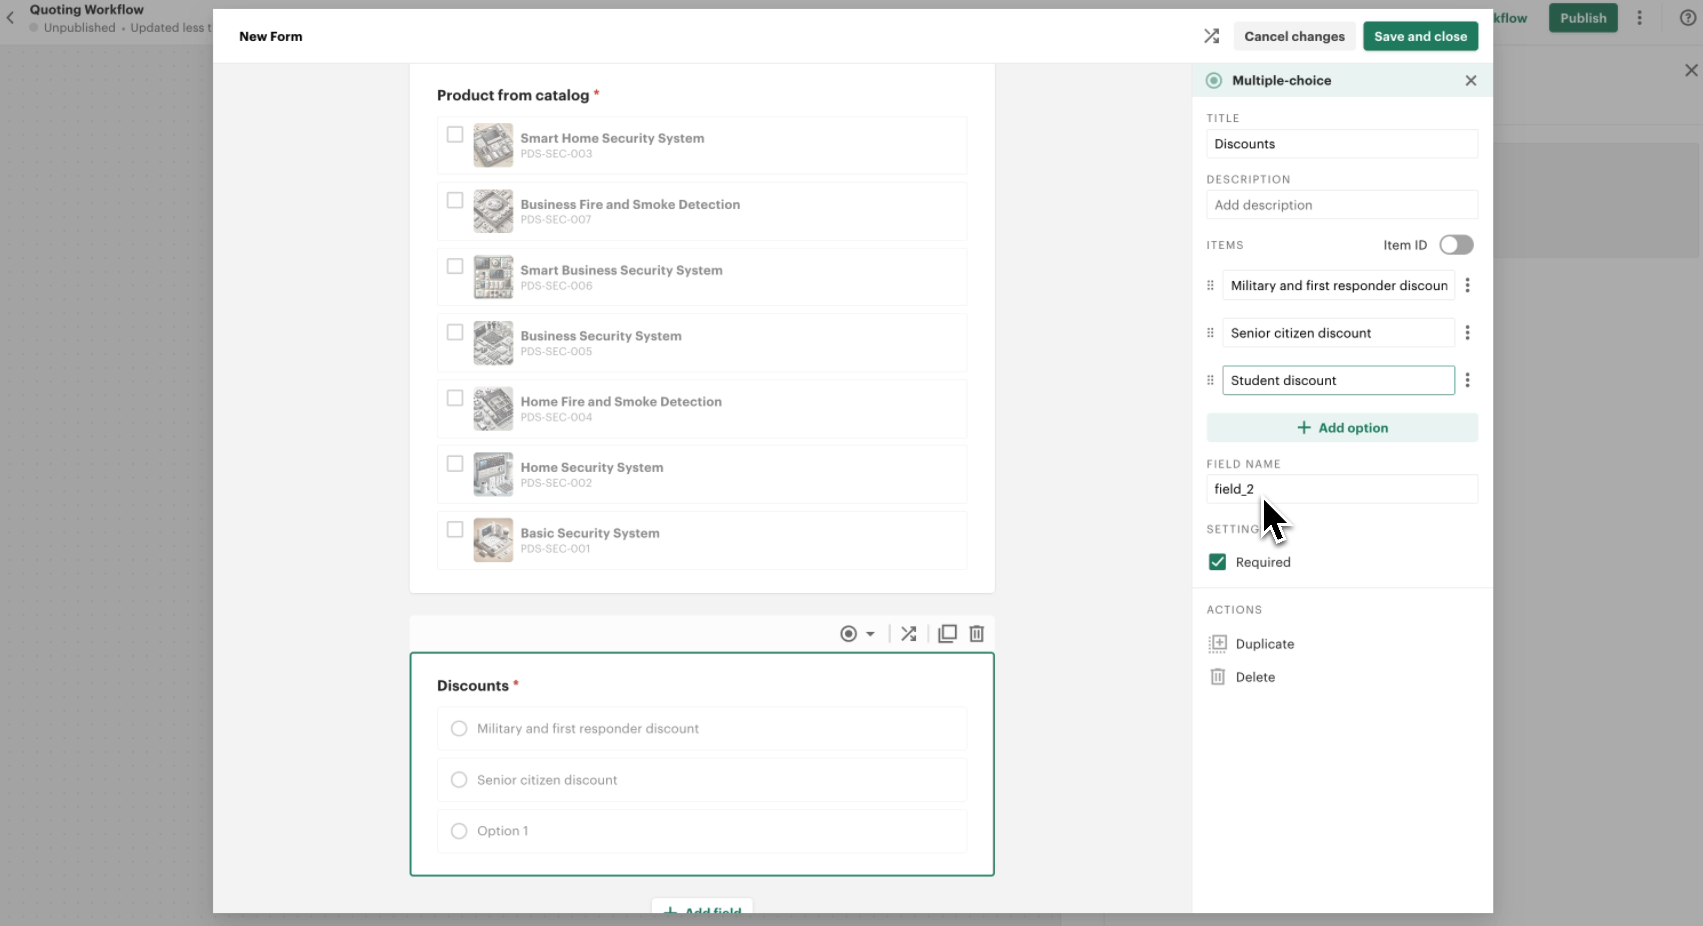Open workflow more options next to Publish
The image size is (1703, 926).
(1639, 18)
